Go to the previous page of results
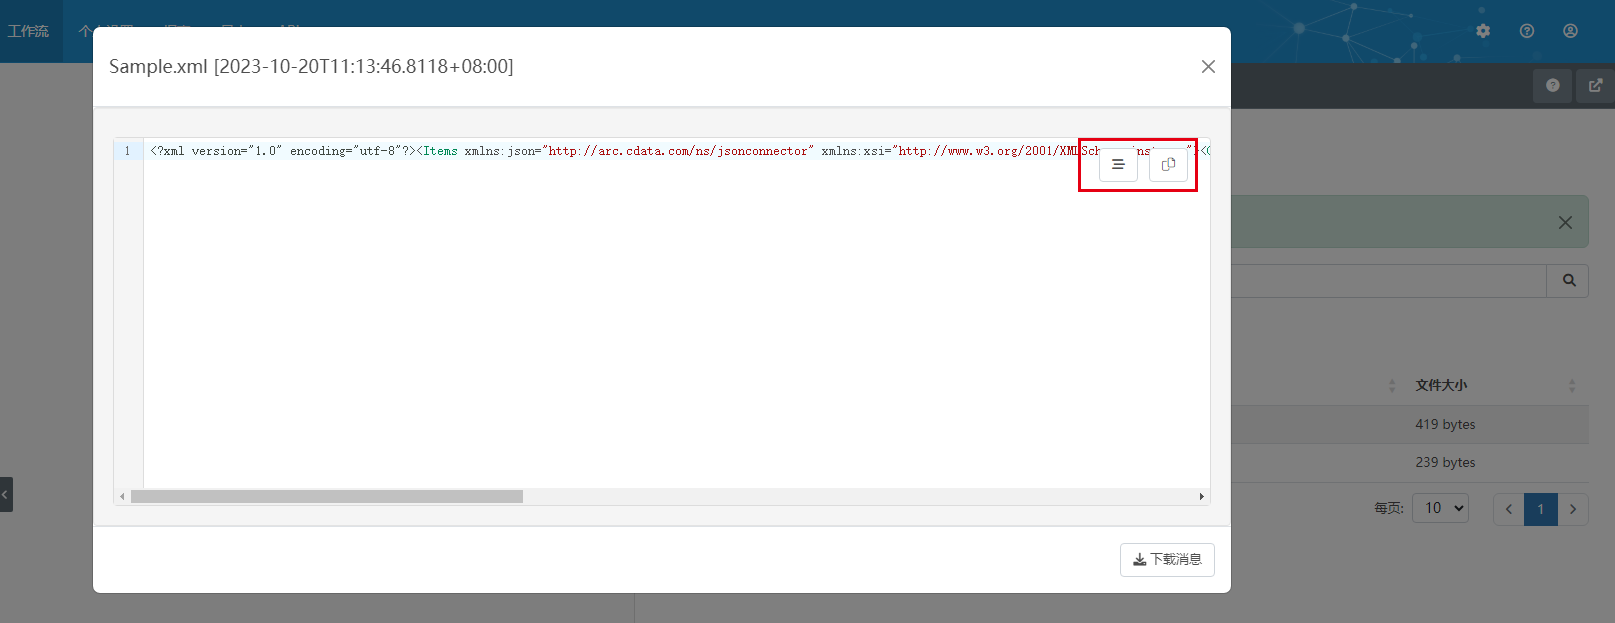The width and height of the screenshot is (1615, 623). click(1509, 509)
